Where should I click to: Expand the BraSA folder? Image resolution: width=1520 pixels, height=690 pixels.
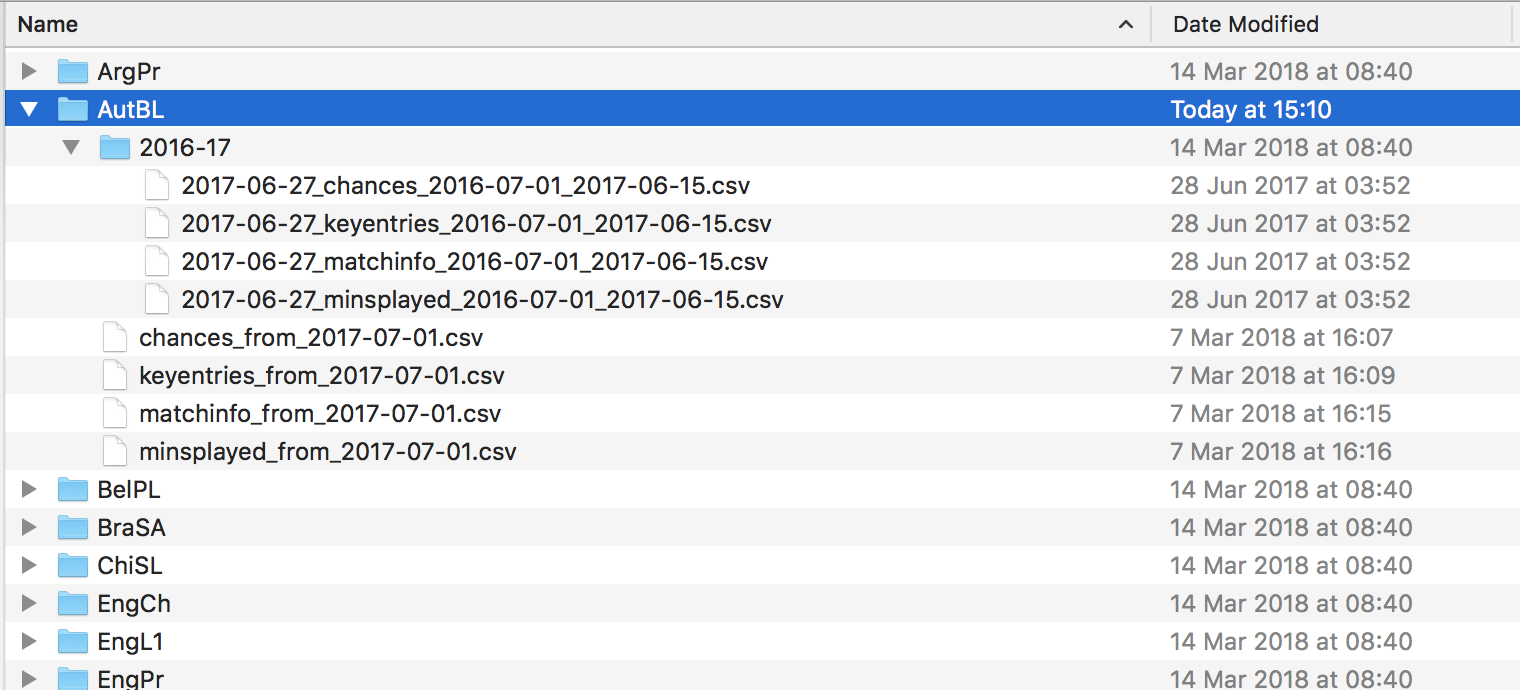(29, 527)
